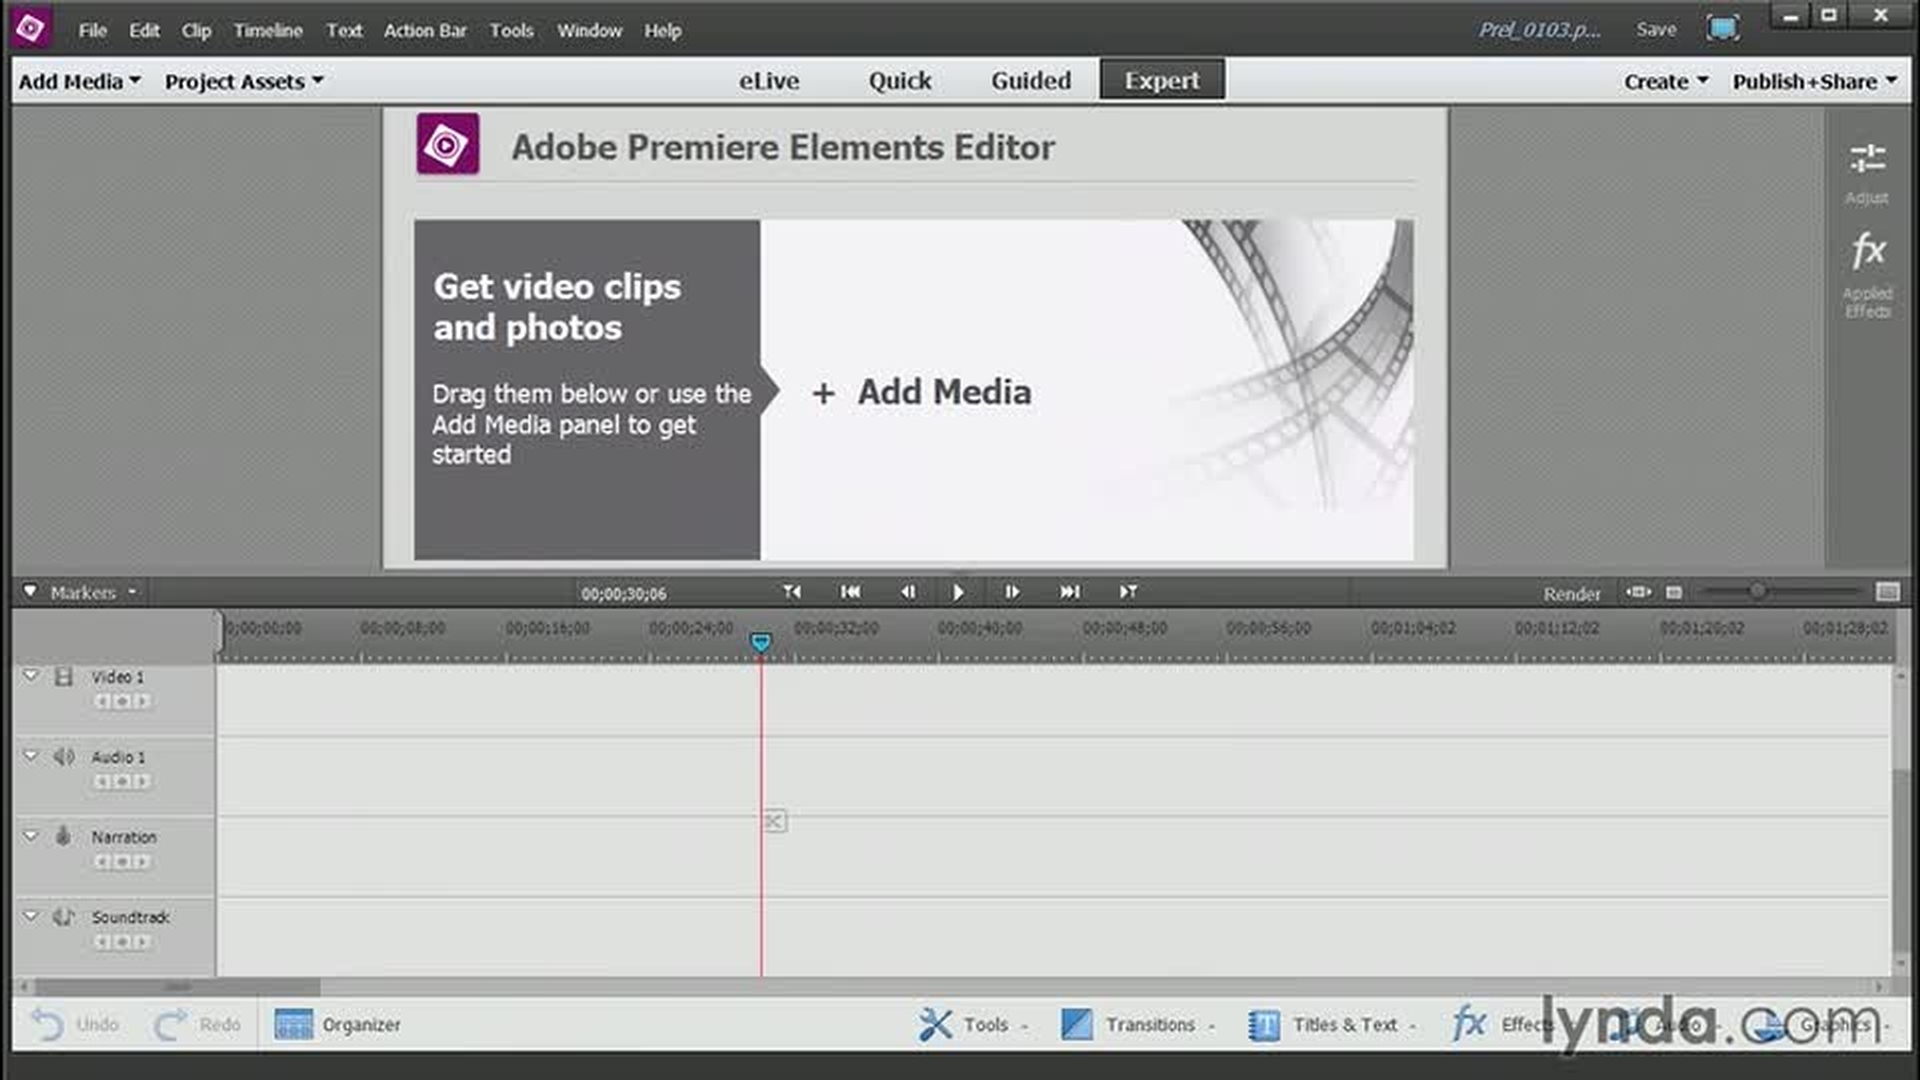
Task: Launch the Organizer from action bar
Action: [x=337, y=1024]
